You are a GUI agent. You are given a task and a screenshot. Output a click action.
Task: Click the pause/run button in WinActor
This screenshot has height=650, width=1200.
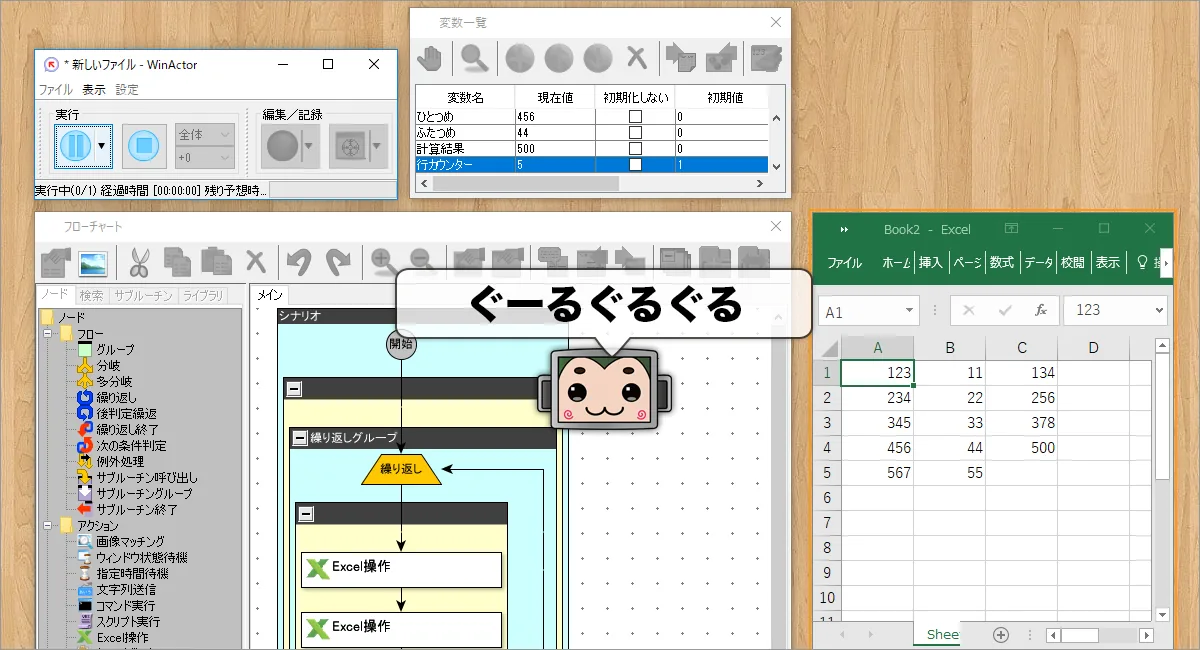75,147
